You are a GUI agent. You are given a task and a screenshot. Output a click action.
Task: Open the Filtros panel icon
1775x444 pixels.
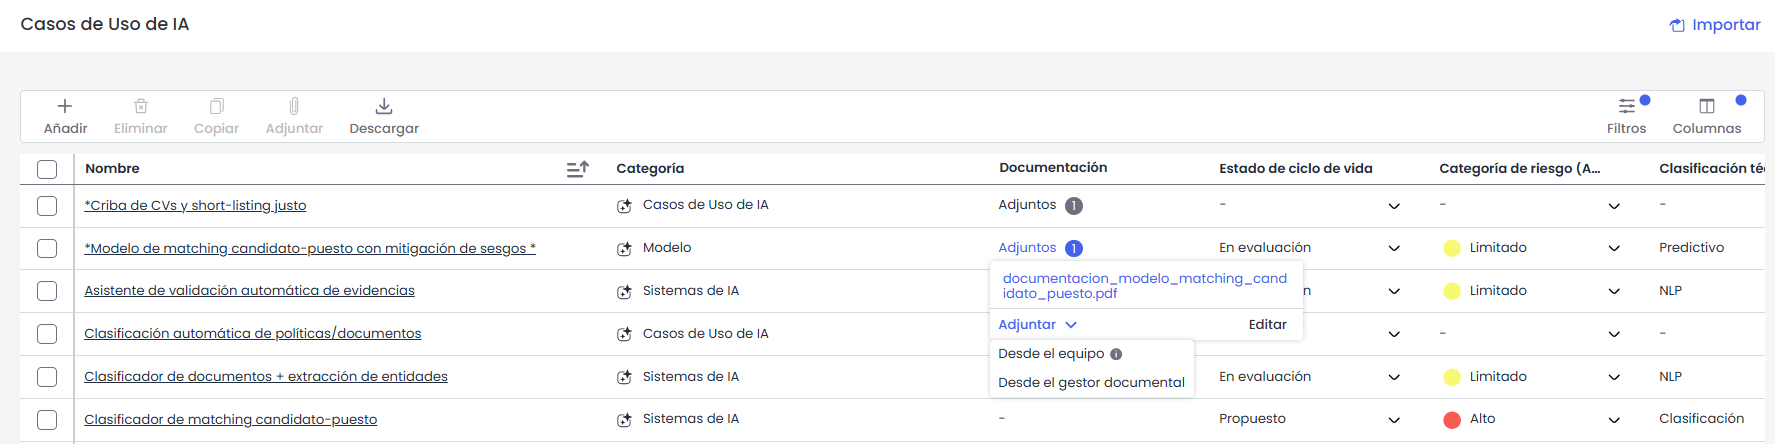click(1627, 106)
